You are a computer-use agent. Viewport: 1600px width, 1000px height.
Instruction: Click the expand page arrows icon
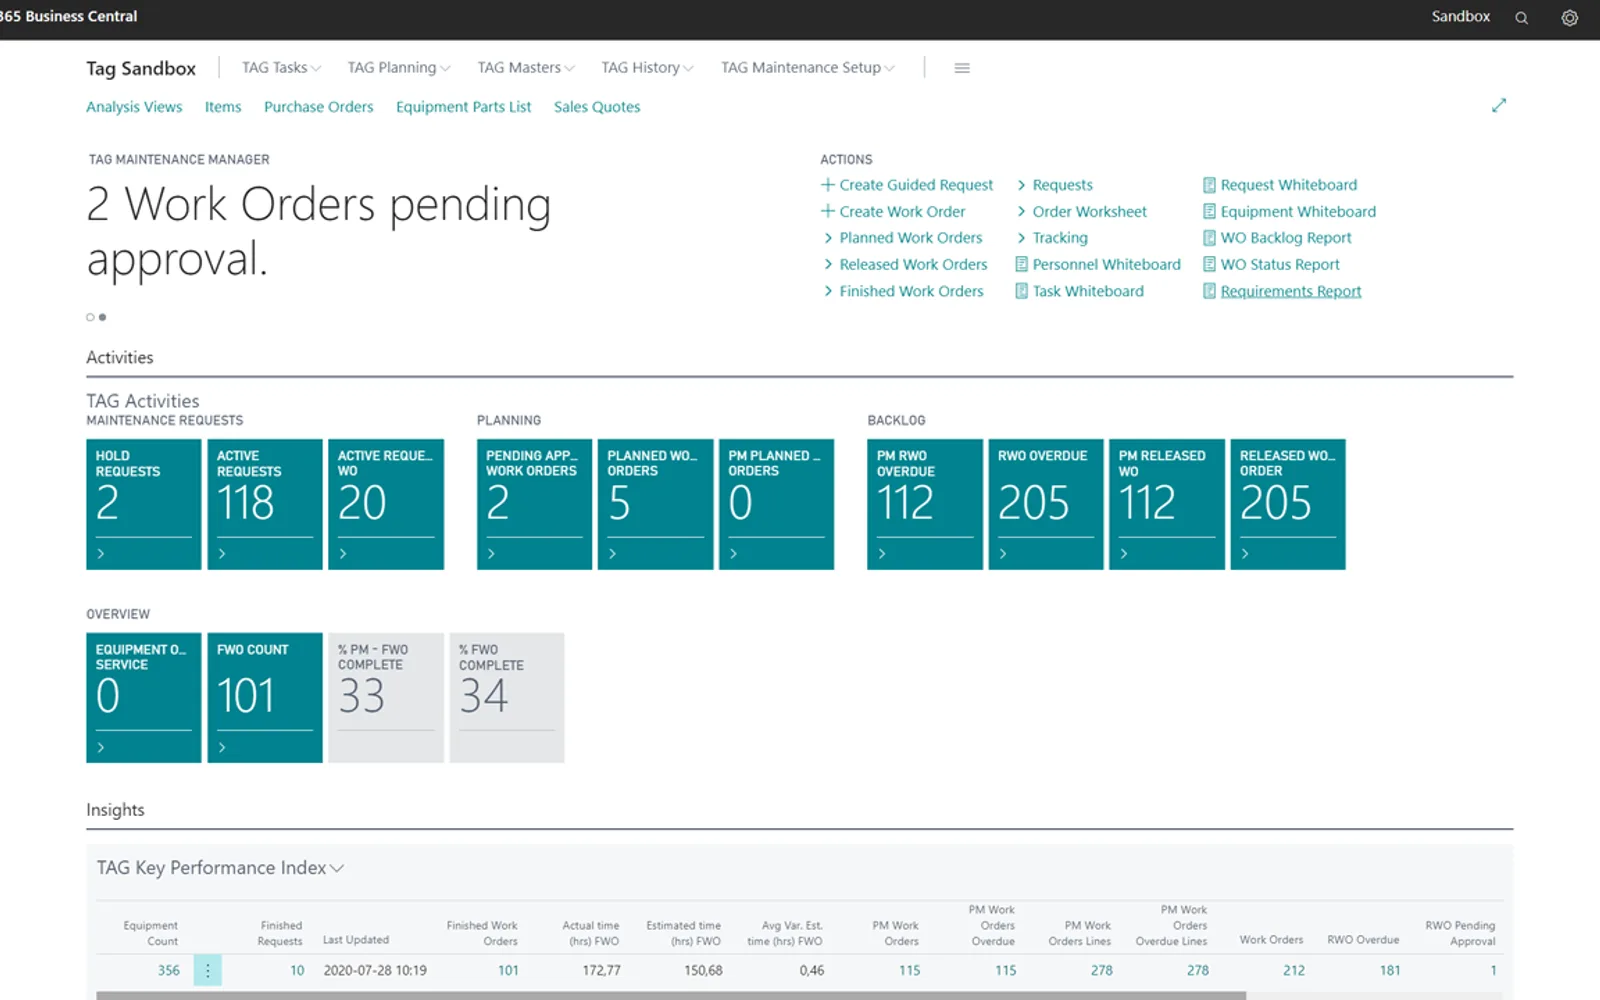1498,105
